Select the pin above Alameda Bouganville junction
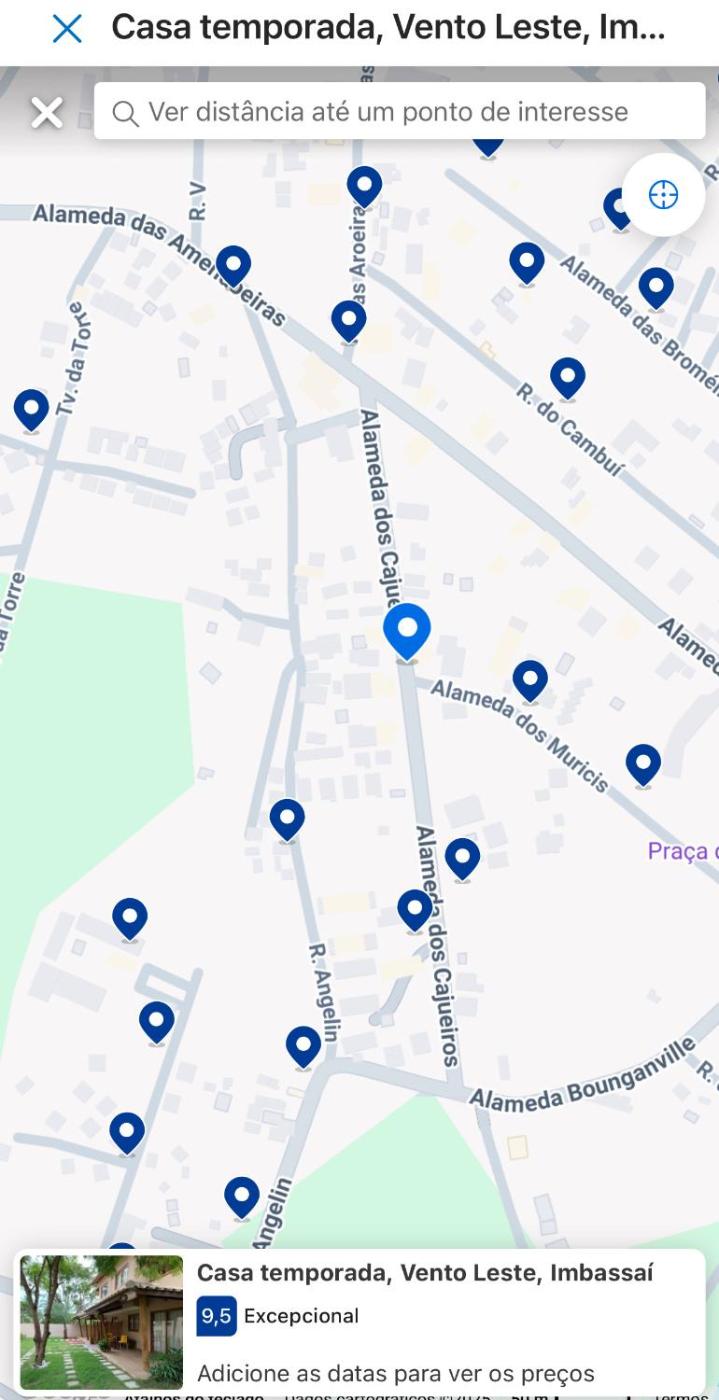Screen dimensions: 719x1400 coord(303,1047)
